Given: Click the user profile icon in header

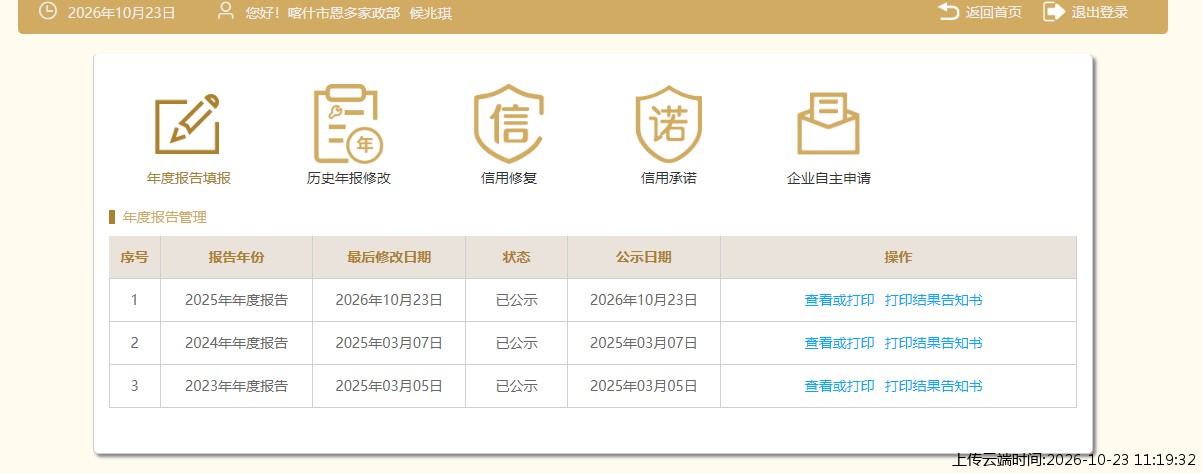Looking at the screenshot, I should pos(226,12).
